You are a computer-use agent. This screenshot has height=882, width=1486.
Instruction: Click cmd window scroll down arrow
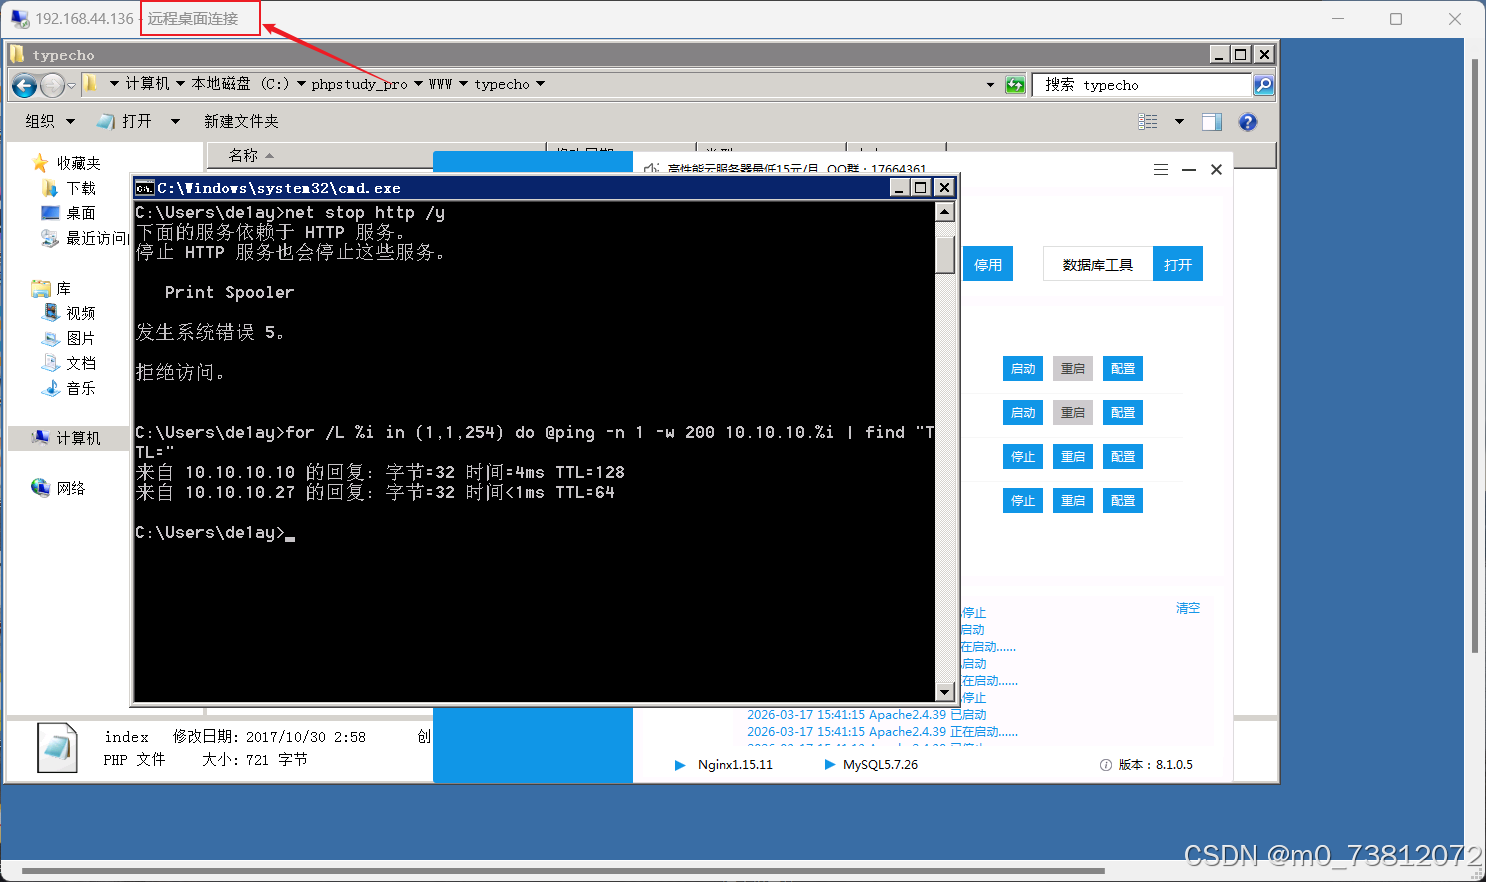[945, 692]
